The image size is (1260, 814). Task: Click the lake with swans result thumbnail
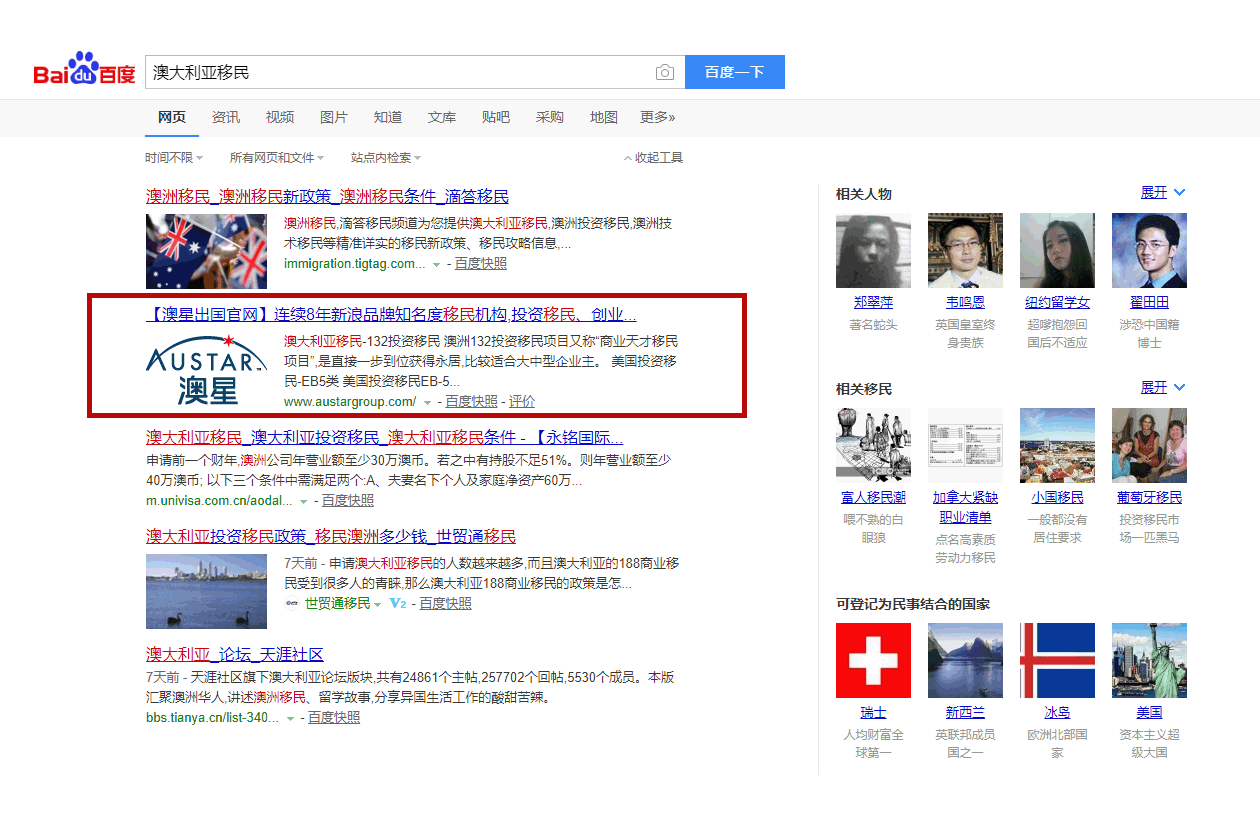click(206, 591)
